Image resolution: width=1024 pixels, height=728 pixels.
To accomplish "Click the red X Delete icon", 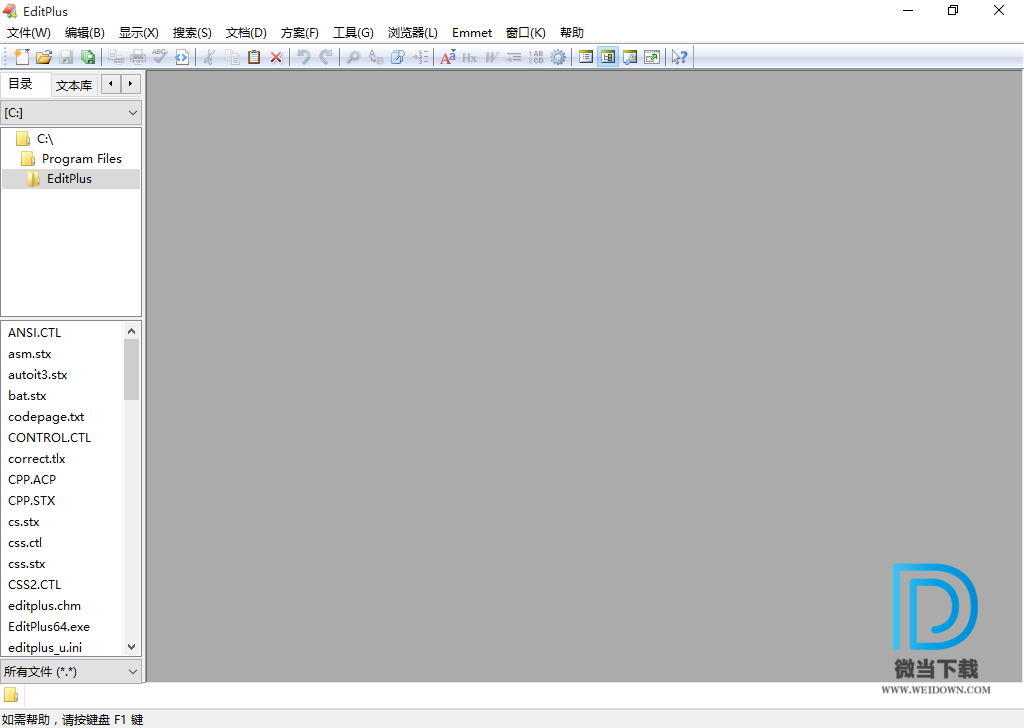I will [x=276, y=57].
